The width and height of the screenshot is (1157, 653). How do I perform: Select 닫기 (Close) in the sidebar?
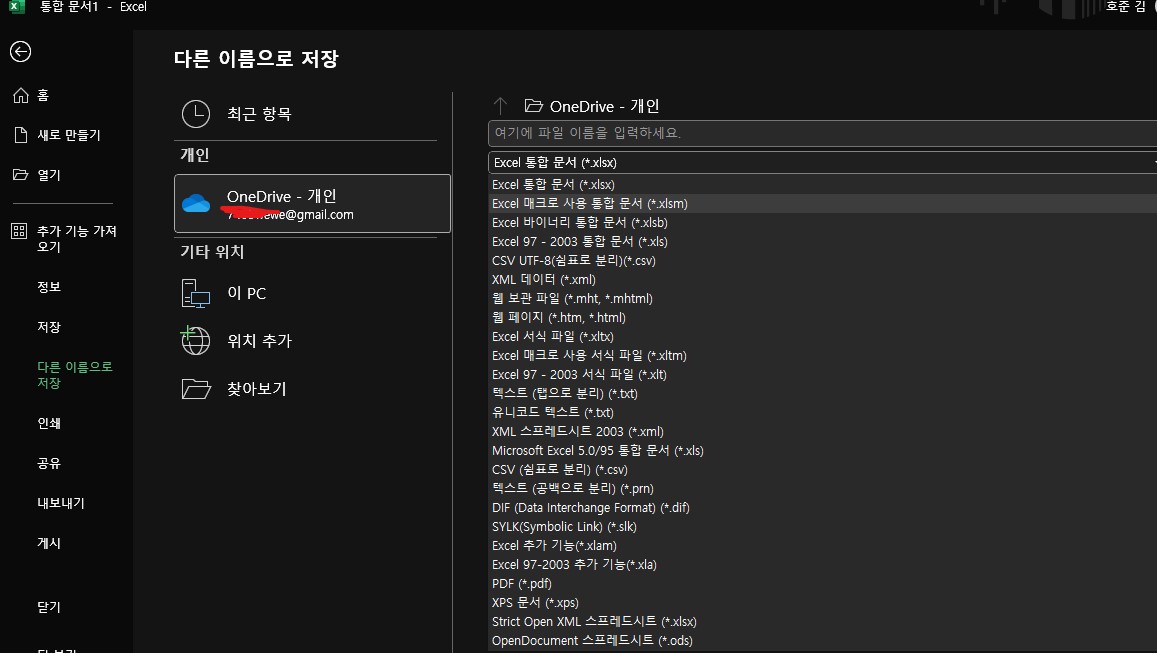pos(49,607)
